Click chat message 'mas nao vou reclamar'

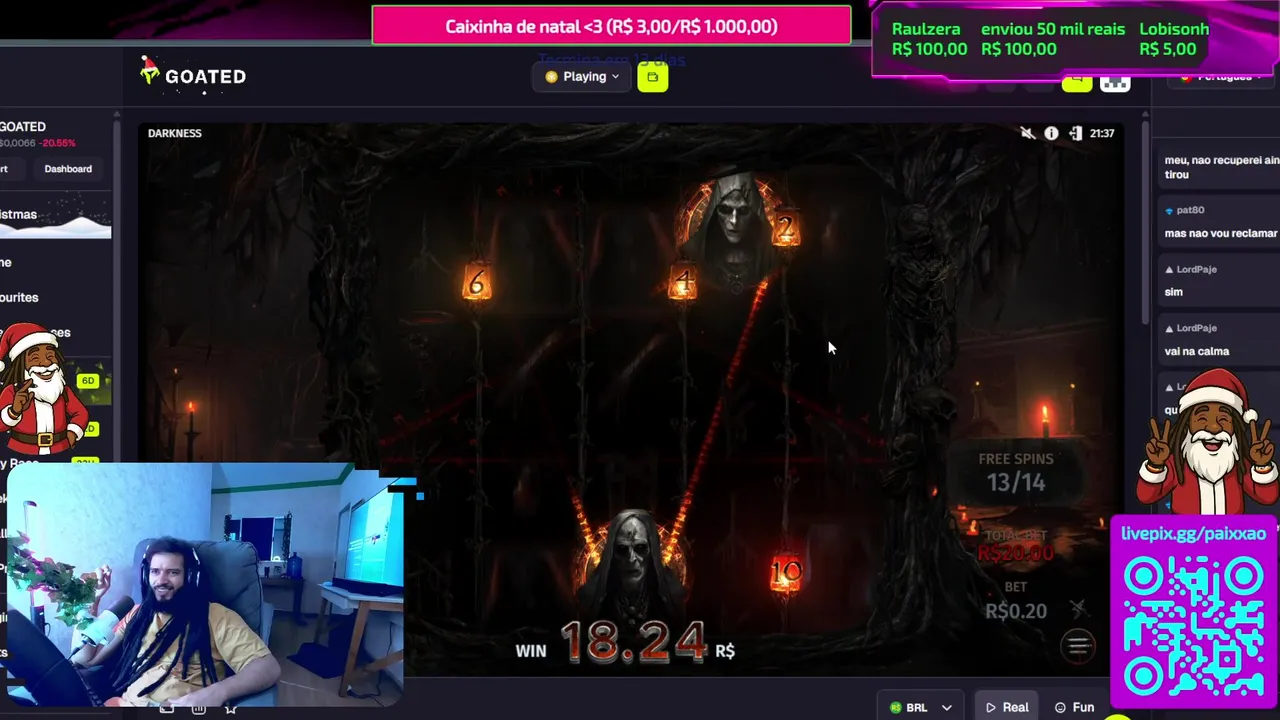pos(1220,233)
